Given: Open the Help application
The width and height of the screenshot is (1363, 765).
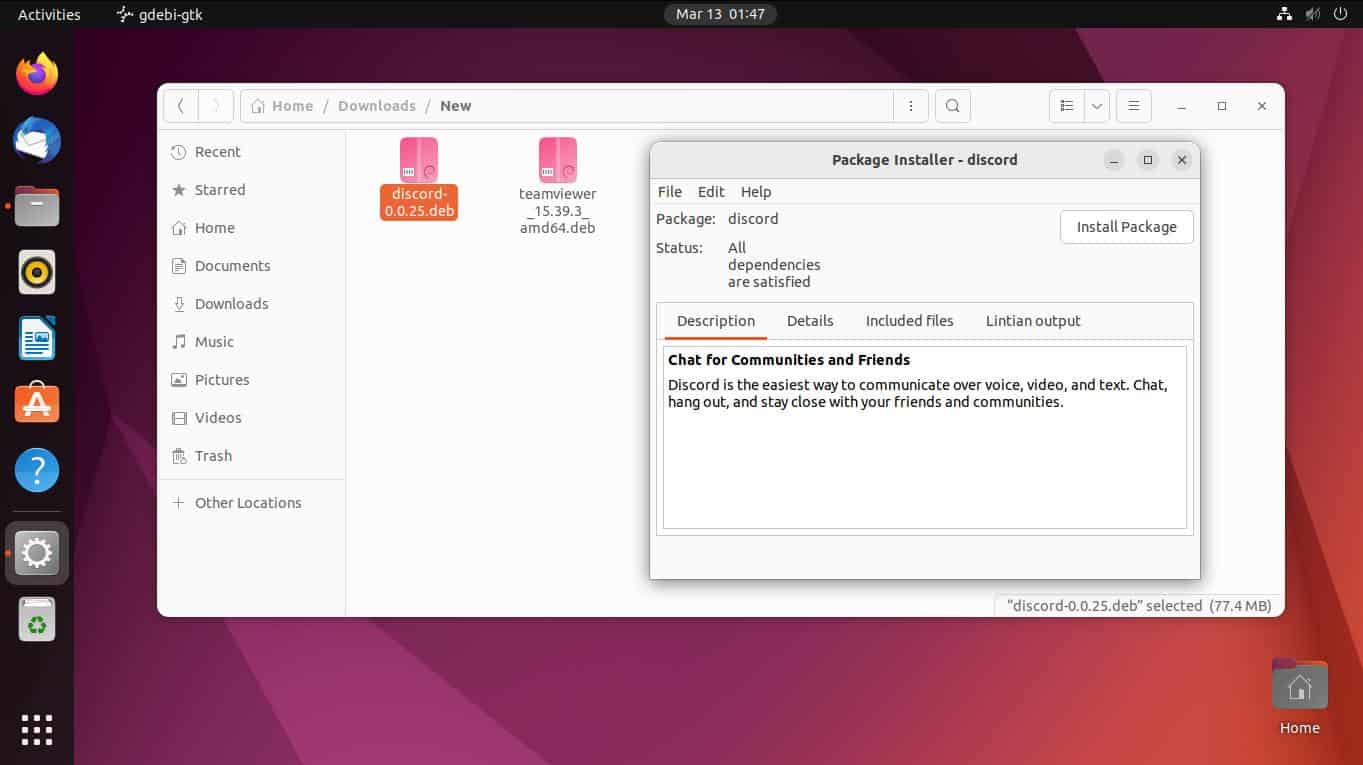Looking at the screenshot, I should click(37, 470).
